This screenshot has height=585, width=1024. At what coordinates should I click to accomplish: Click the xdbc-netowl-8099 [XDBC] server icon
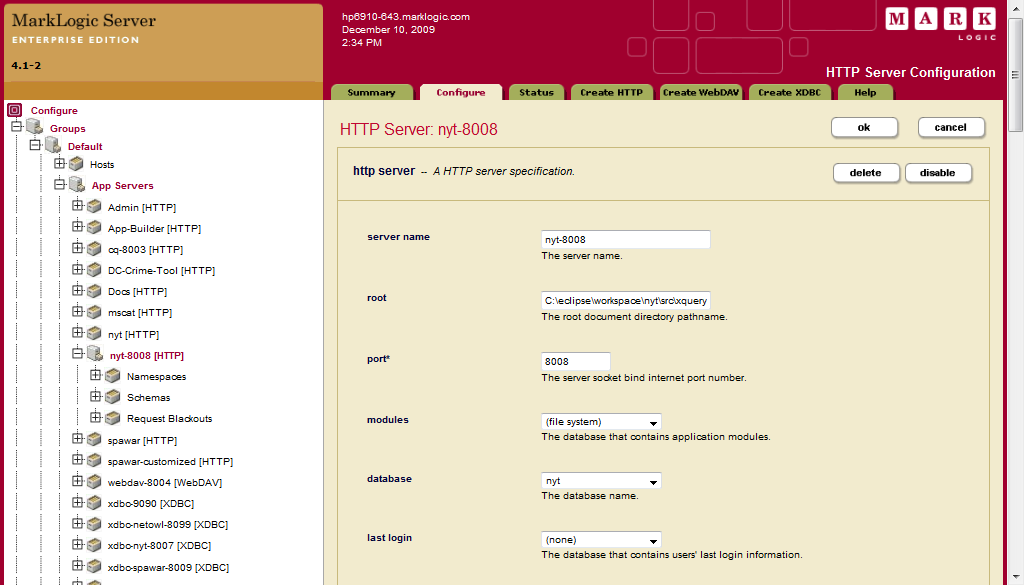pos(94,524)
